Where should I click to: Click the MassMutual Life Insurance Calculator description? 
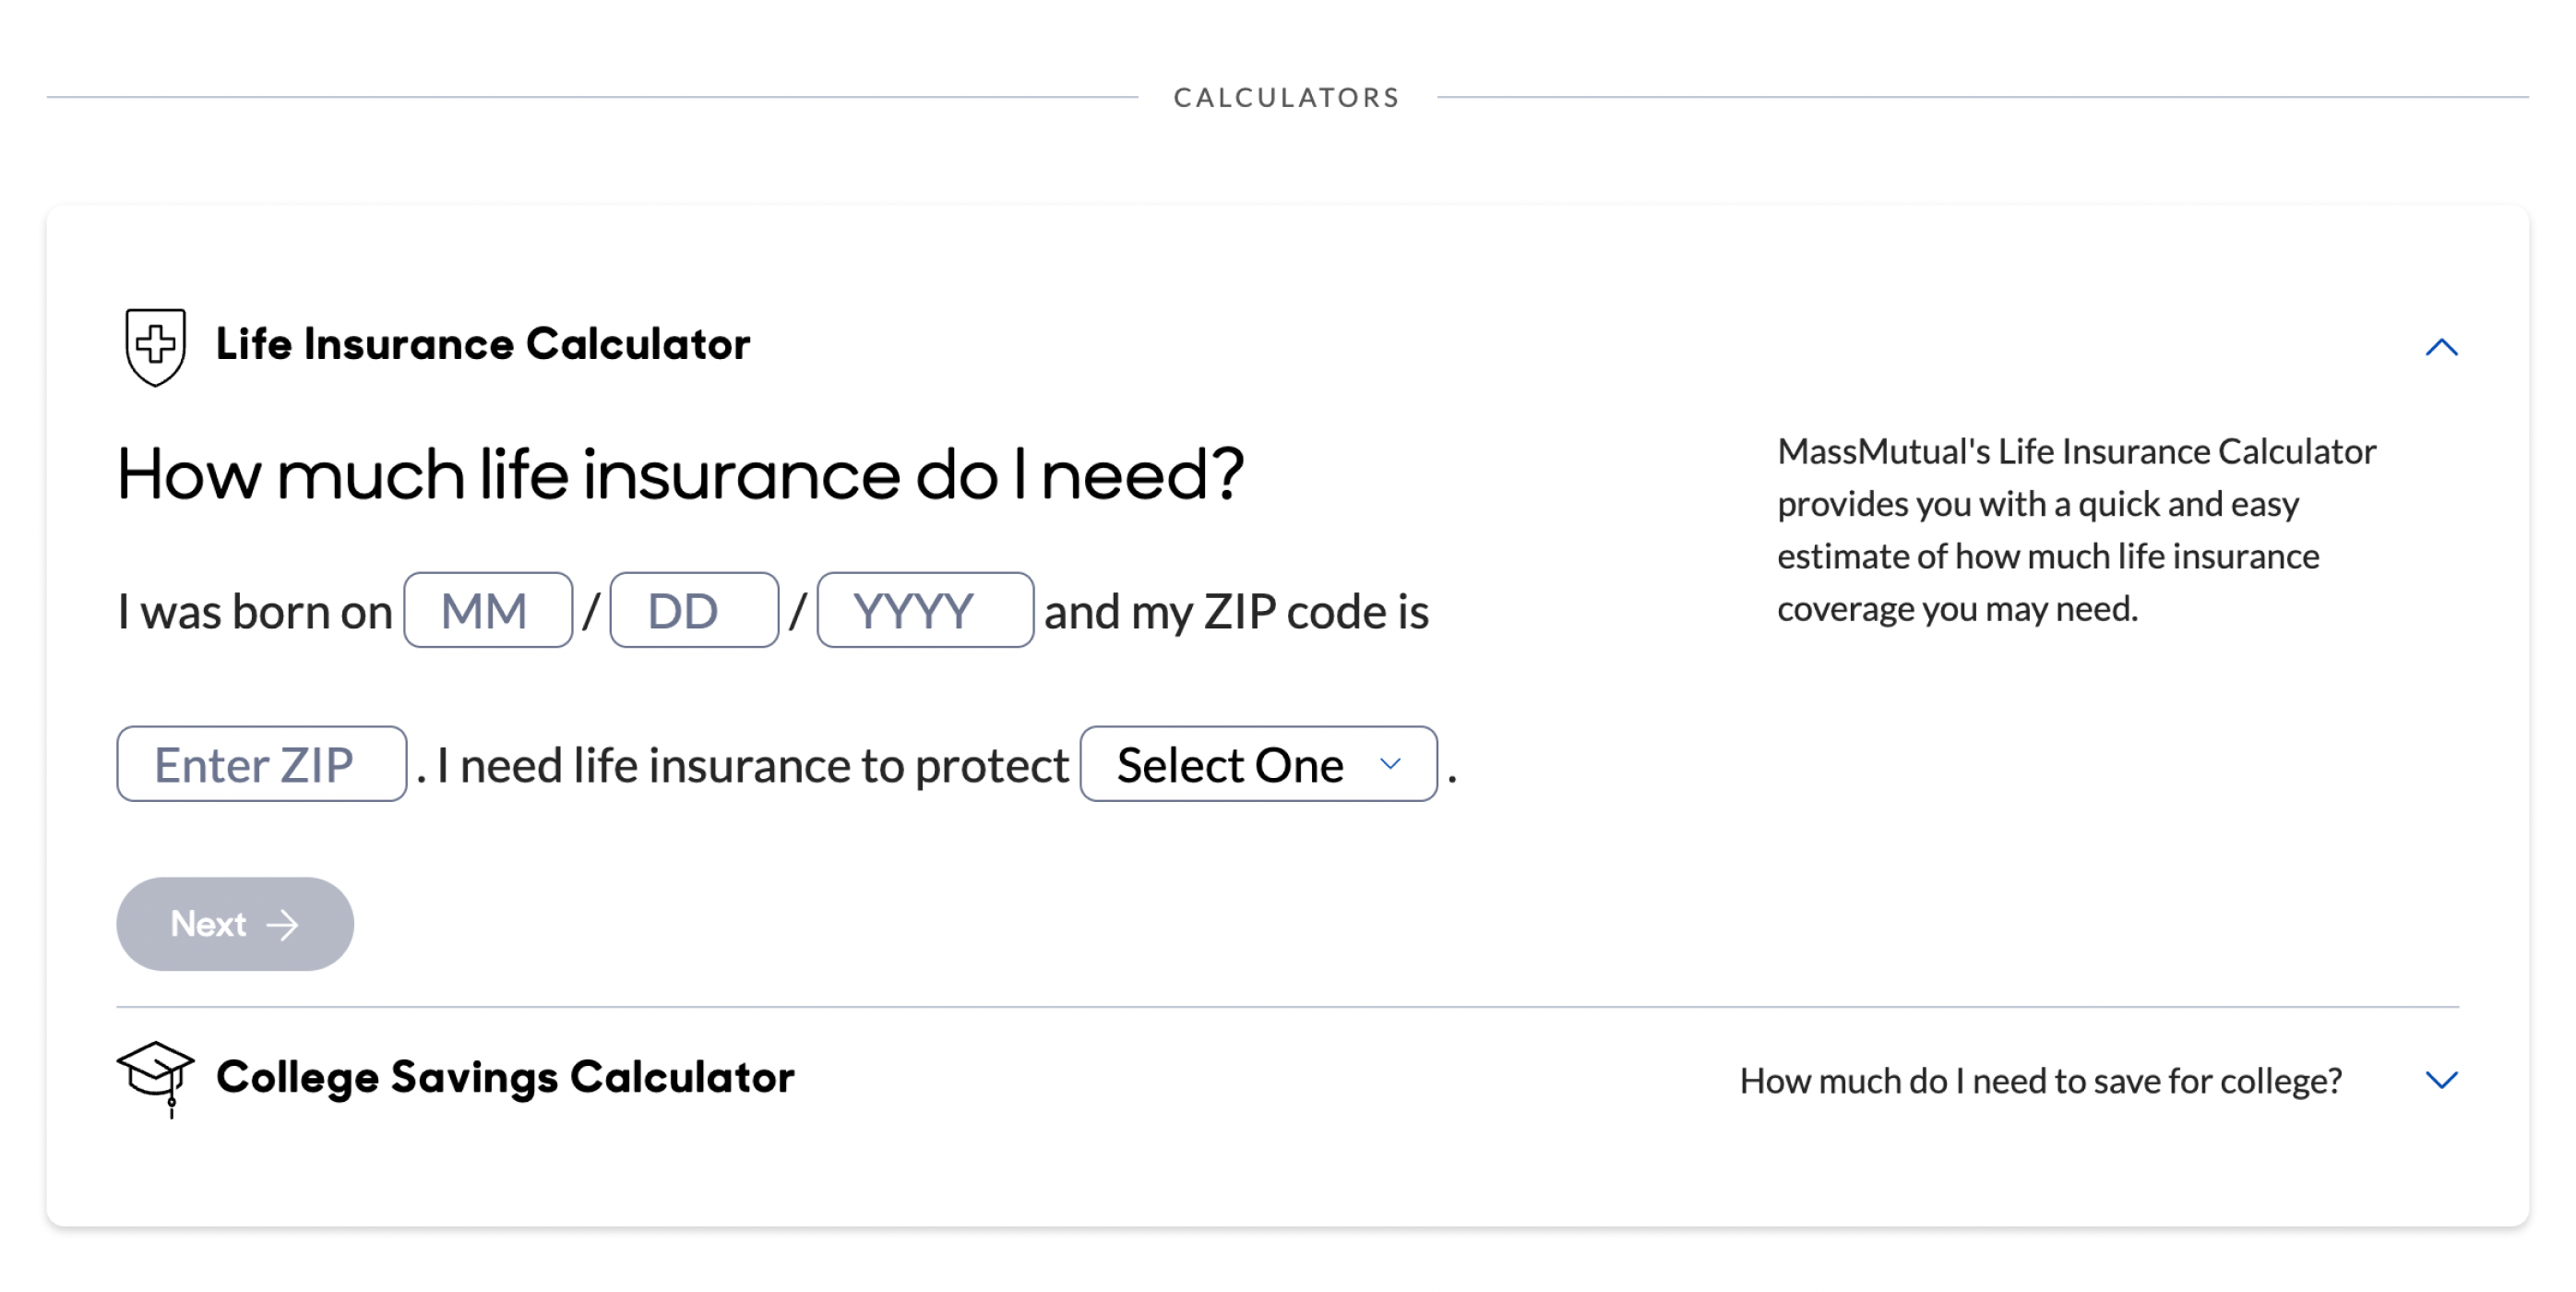tap(2076, 530)
